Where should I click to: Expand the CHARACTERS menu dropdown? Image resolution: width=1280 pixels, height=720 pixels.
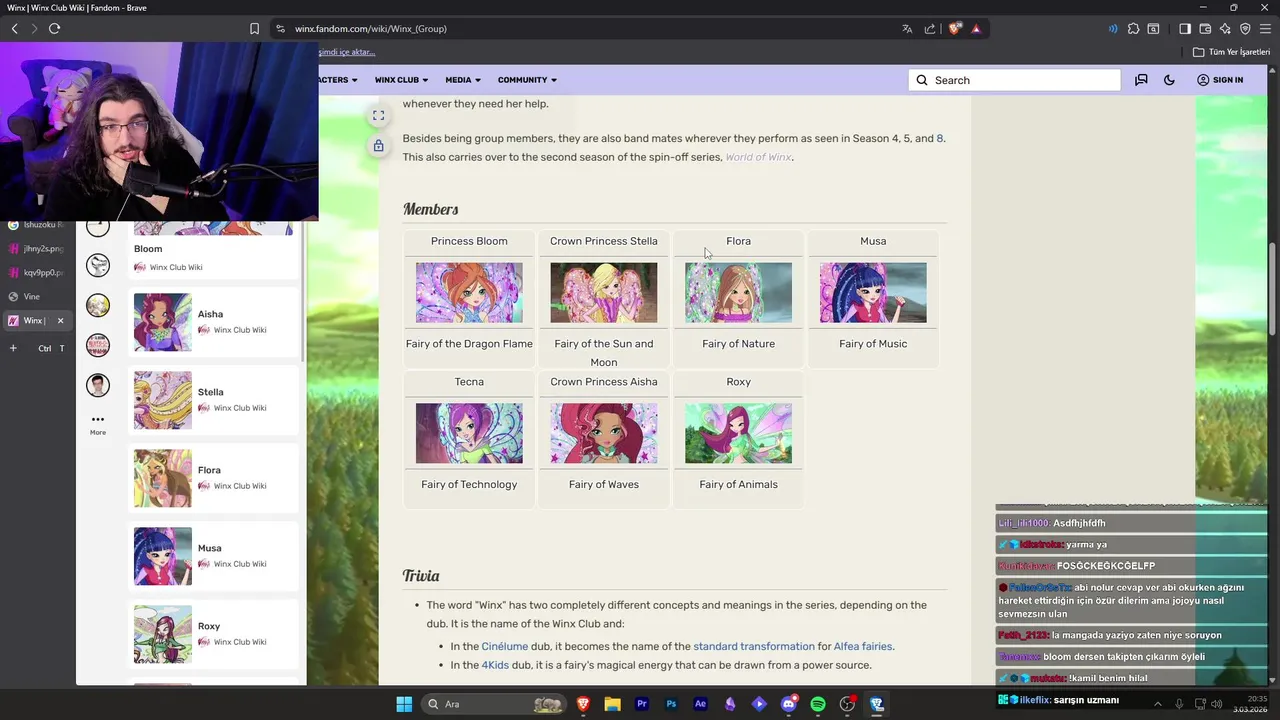click(338, 80)
